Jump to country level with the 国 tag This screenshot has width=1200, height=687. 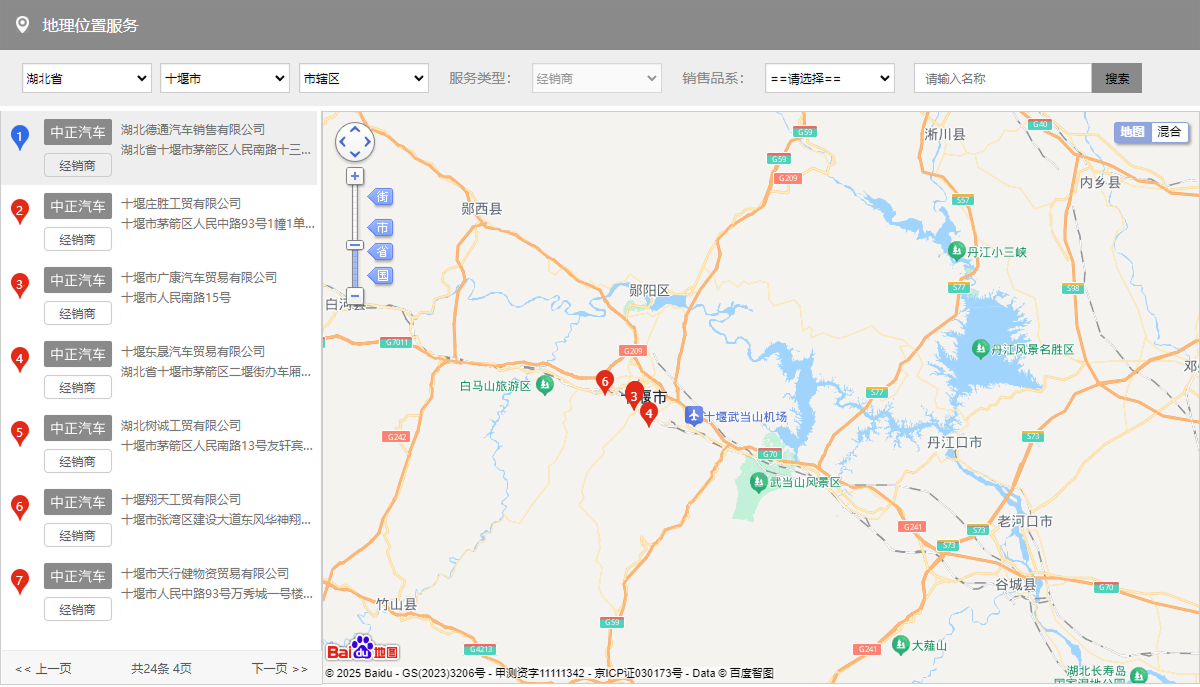pos(381,275)
